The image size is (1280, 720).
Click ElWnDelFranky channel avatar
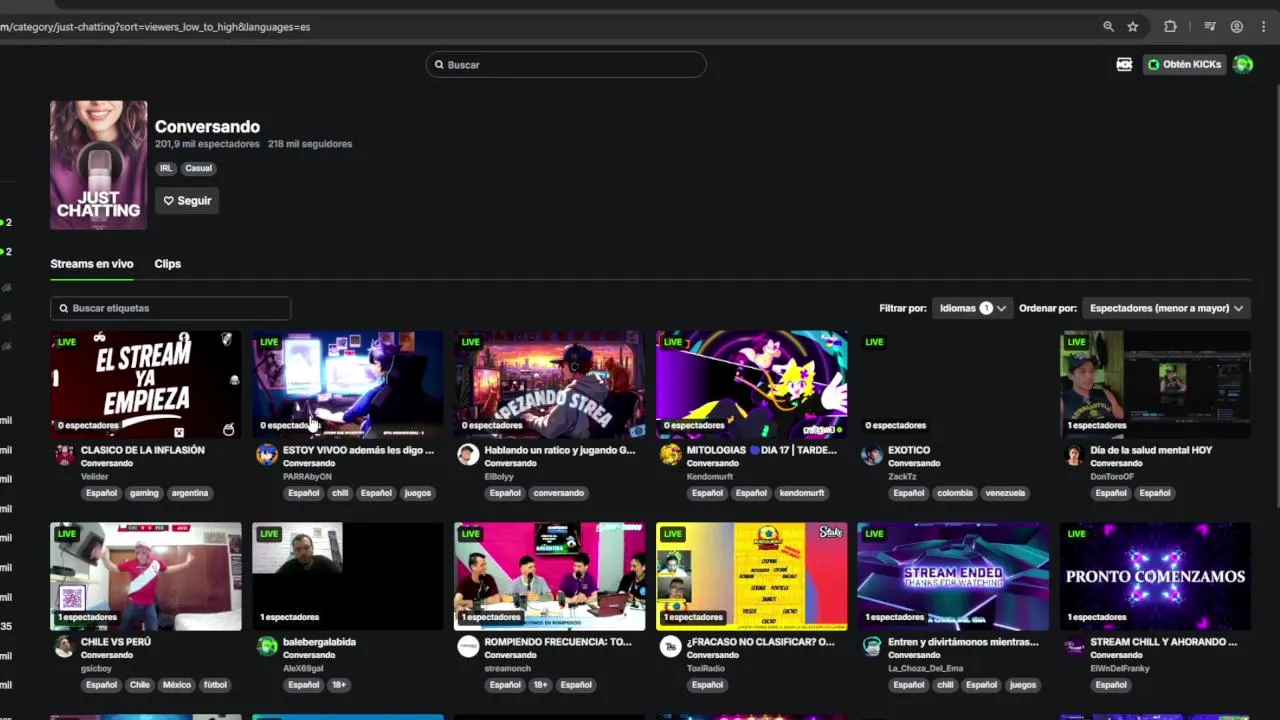(x=1074, y=647)
